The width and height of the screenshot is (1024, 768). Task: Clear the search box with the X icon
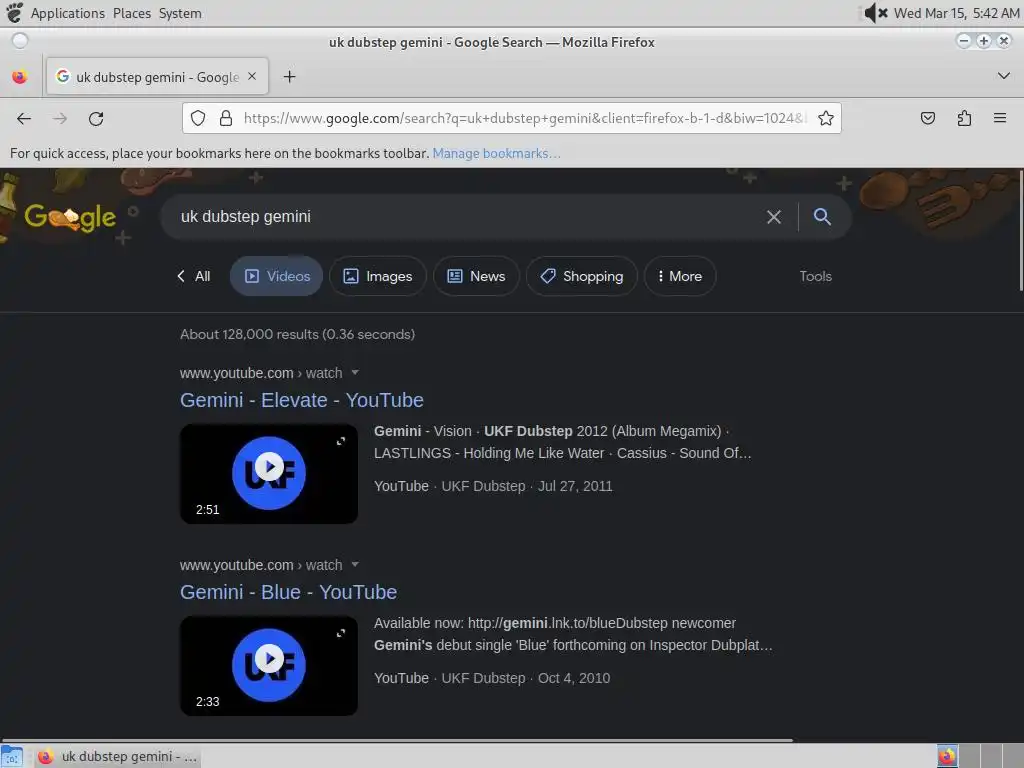774,217
